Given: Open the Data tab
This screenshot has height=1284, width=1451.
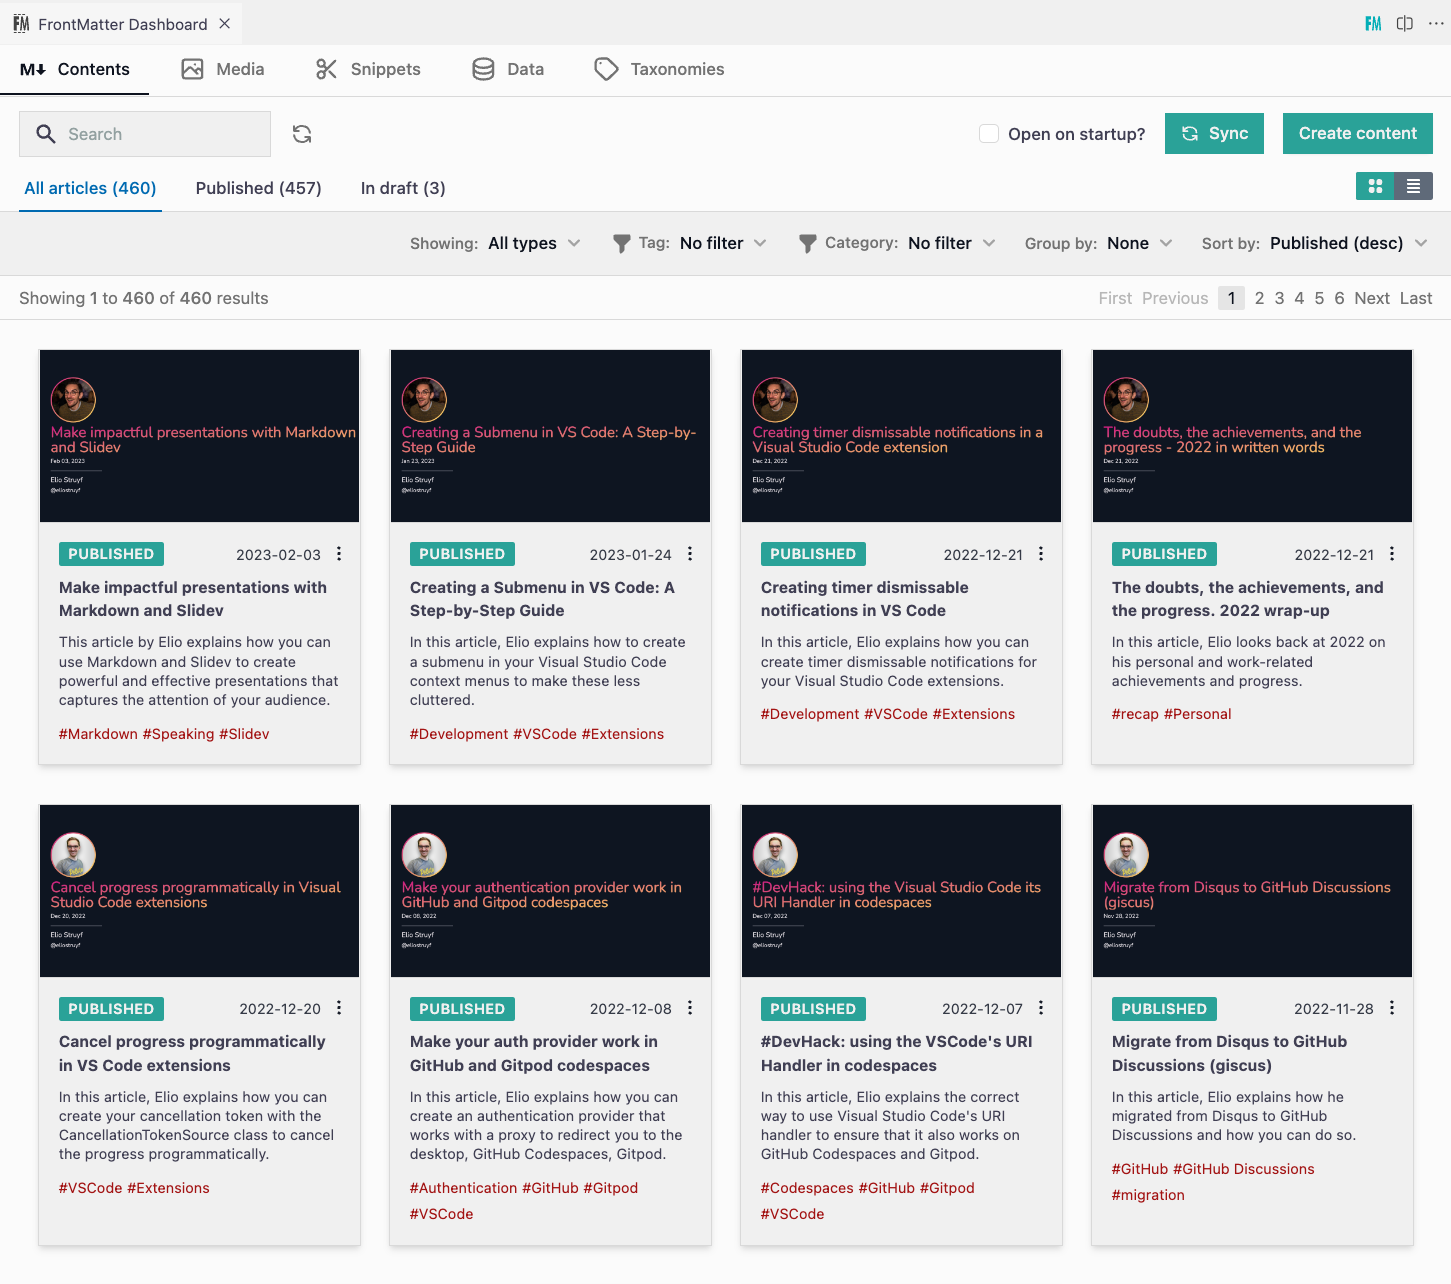Looking at the screenshot, I should [x=508, y=69].
